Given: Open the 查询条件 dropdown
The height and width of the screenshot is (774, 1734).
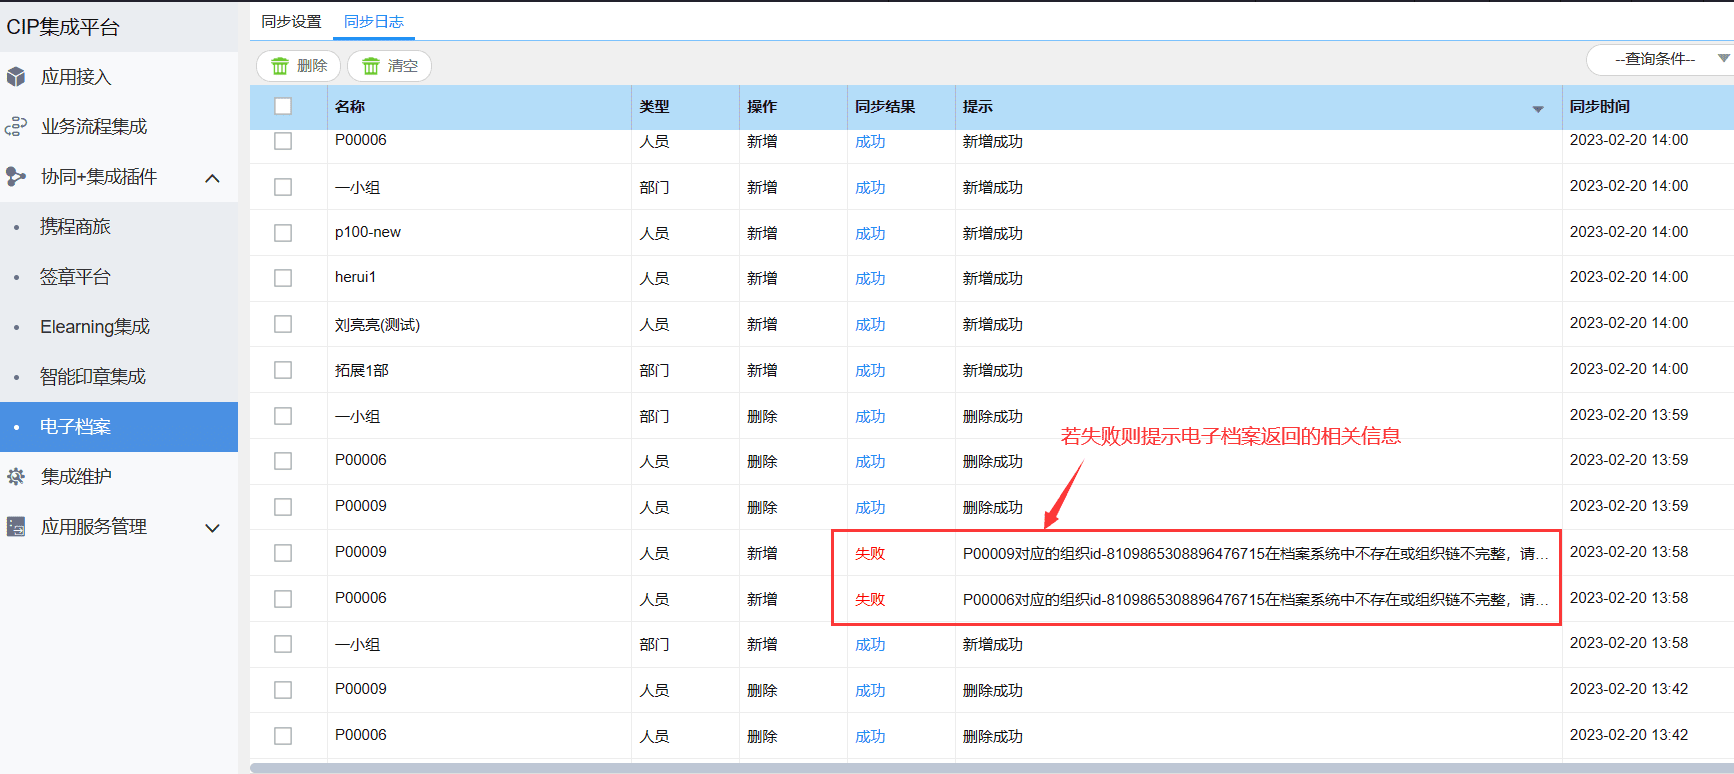Looking at the screenshot, I should click(x=1660, y=59).
